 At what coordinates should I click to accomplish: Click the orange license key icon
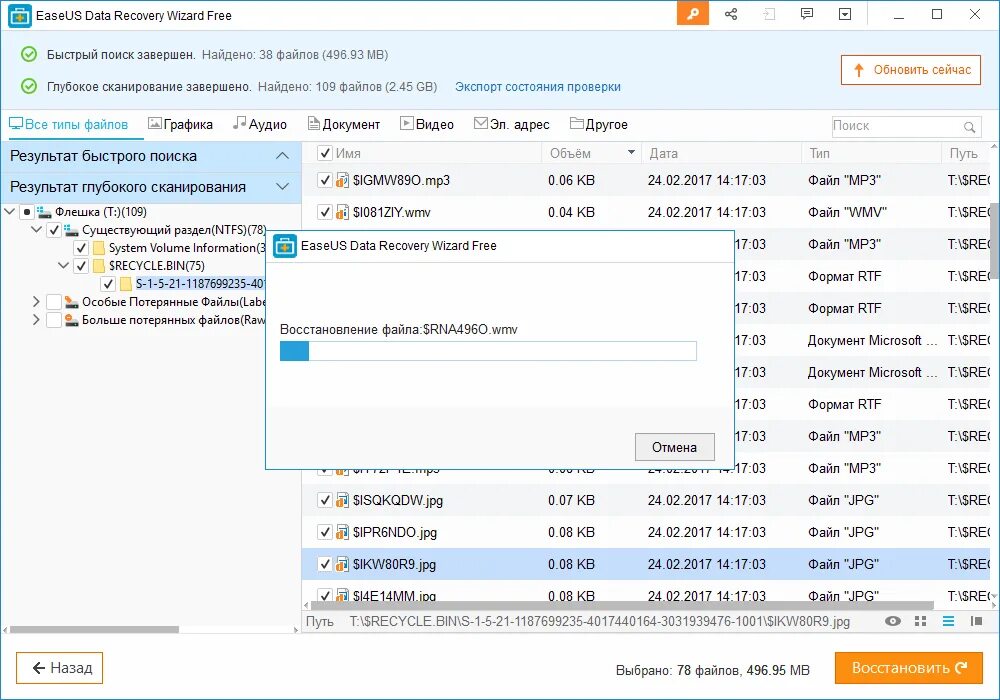pyautogui.click(x=692, y=14)
